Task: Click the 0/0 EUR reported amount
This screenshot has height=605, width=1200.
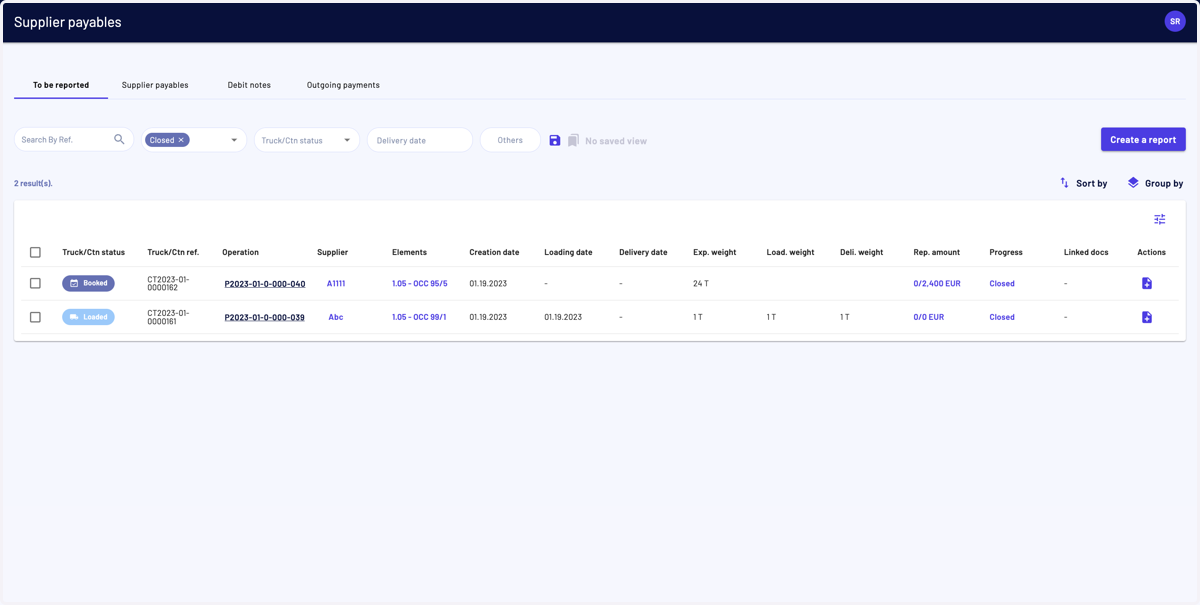Action: click(928, 317)
